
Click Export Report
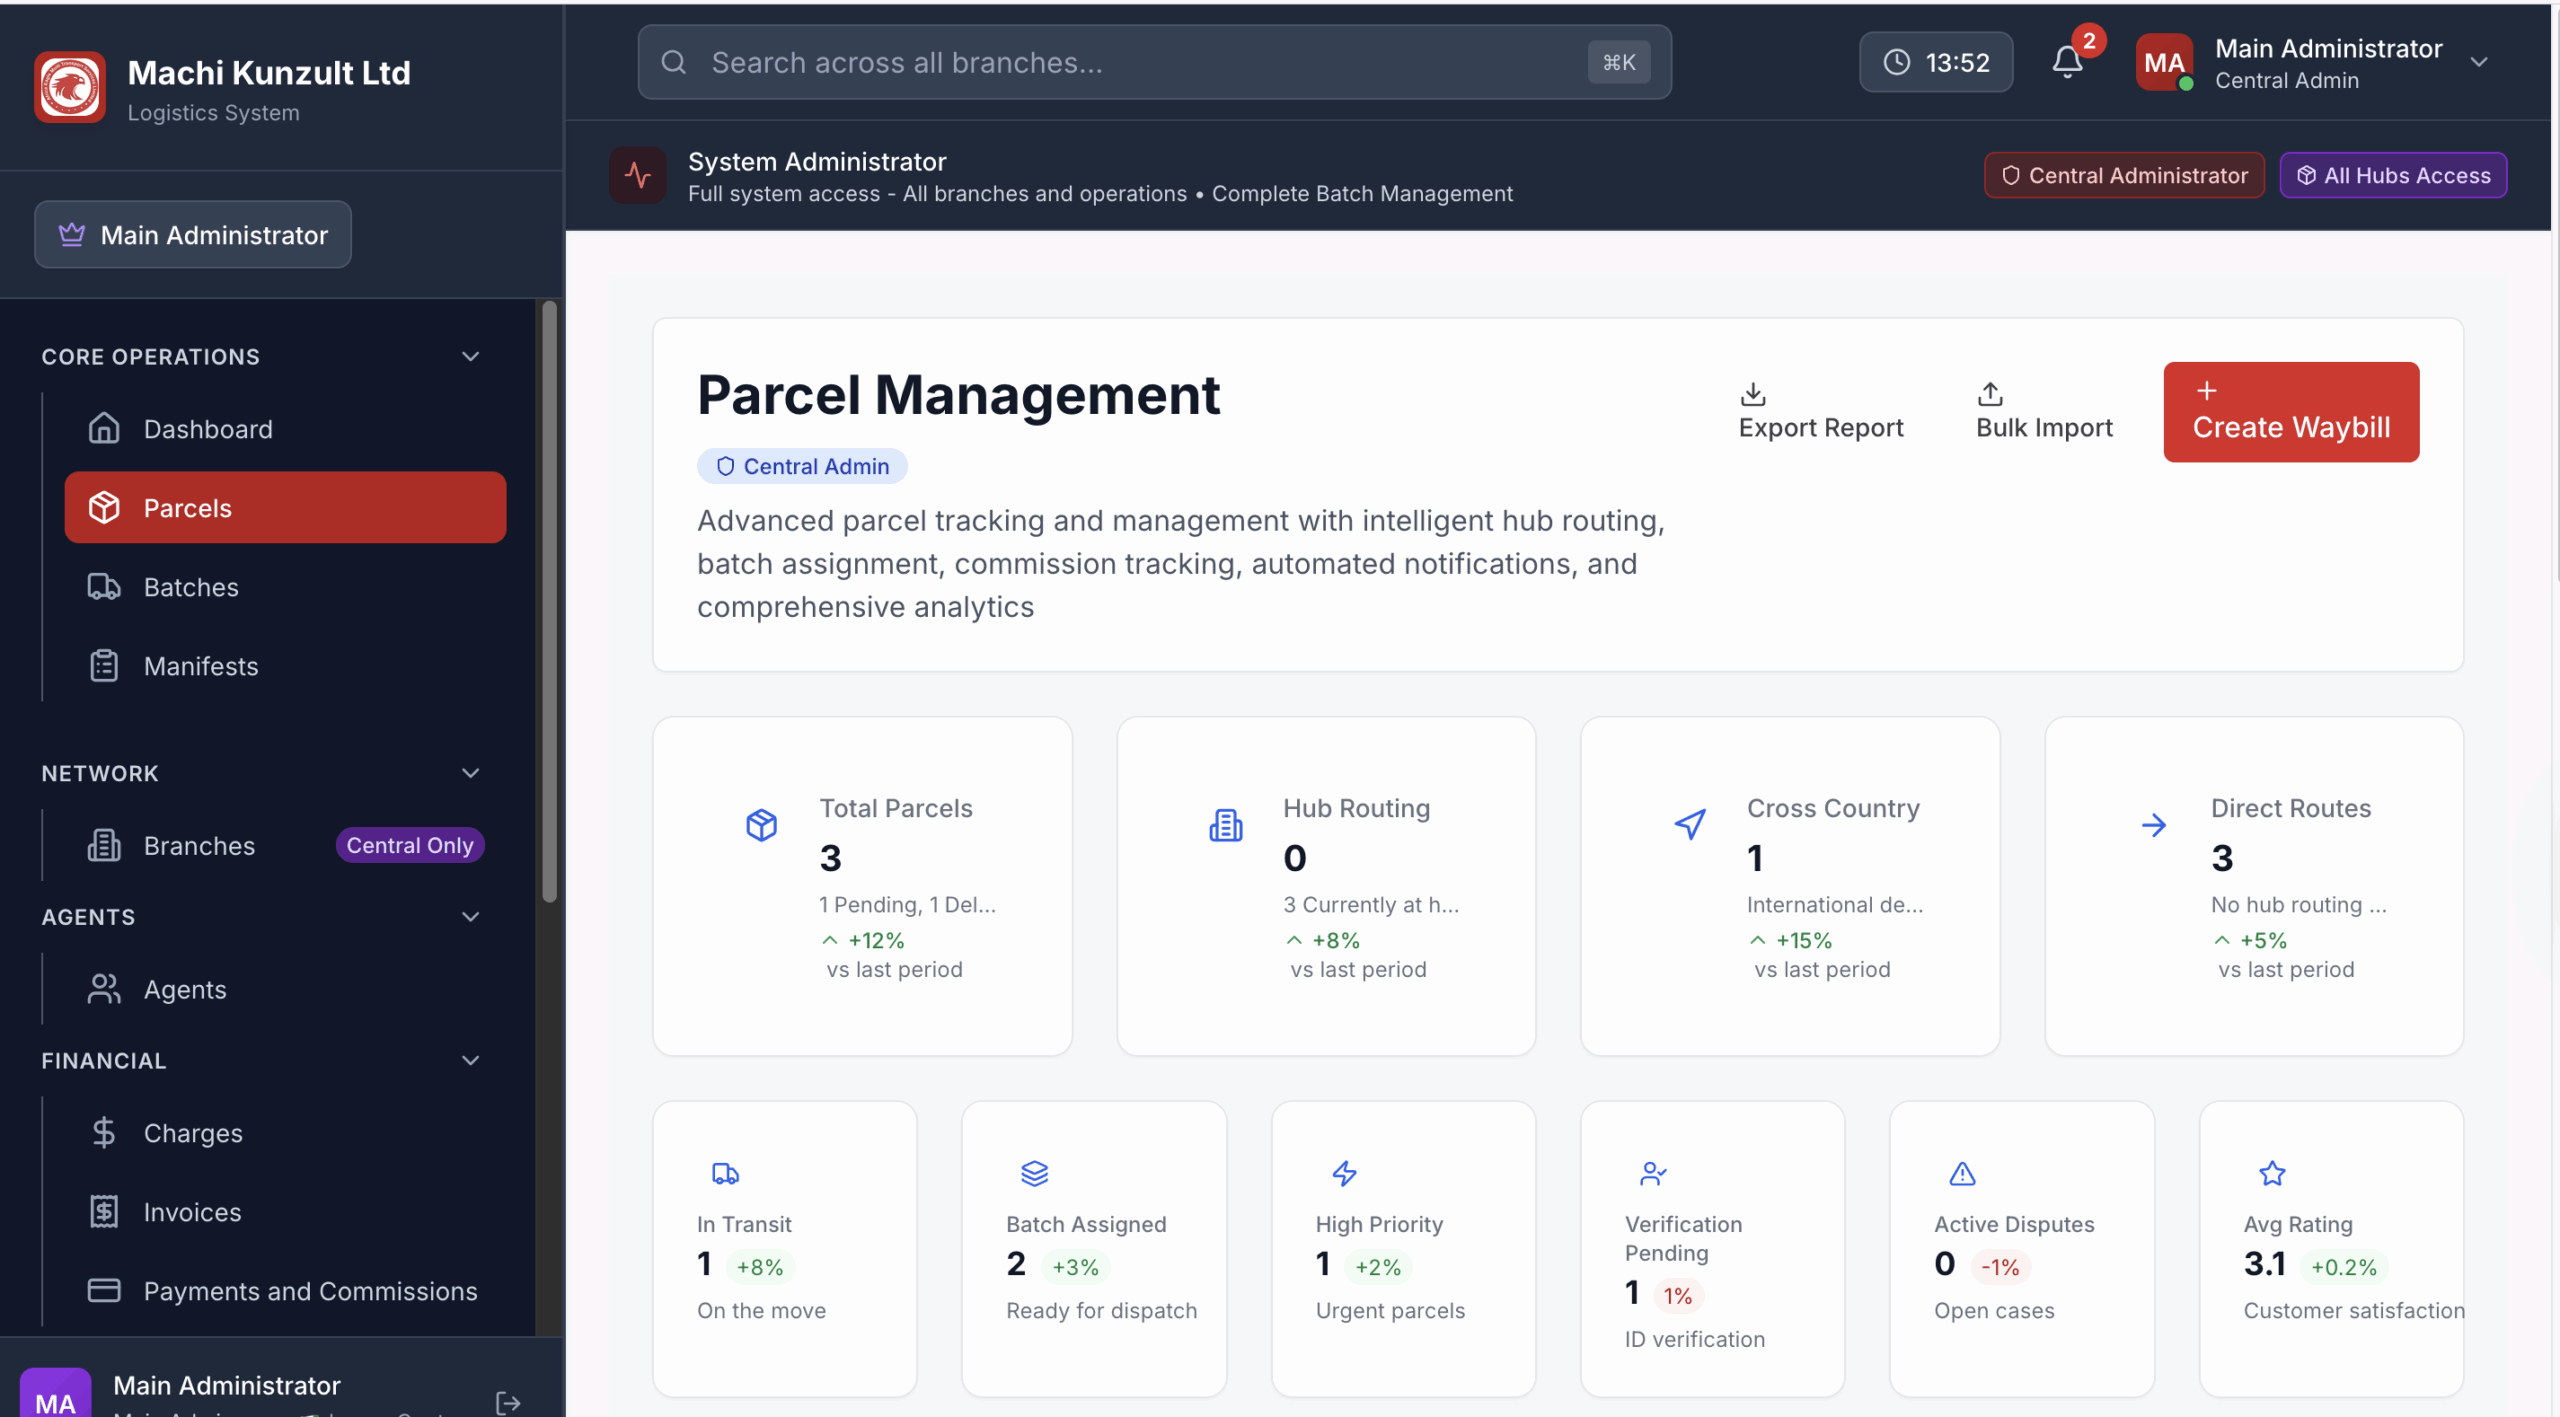click(1820, 411)
